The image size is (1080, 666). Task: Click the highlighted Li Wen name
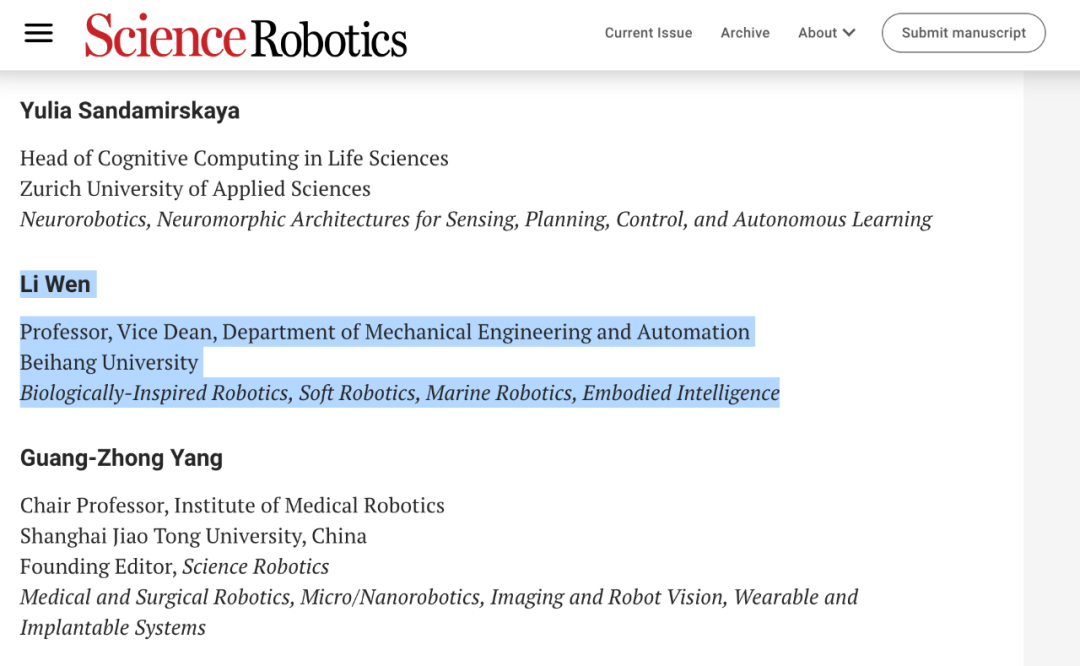point(55,284)
